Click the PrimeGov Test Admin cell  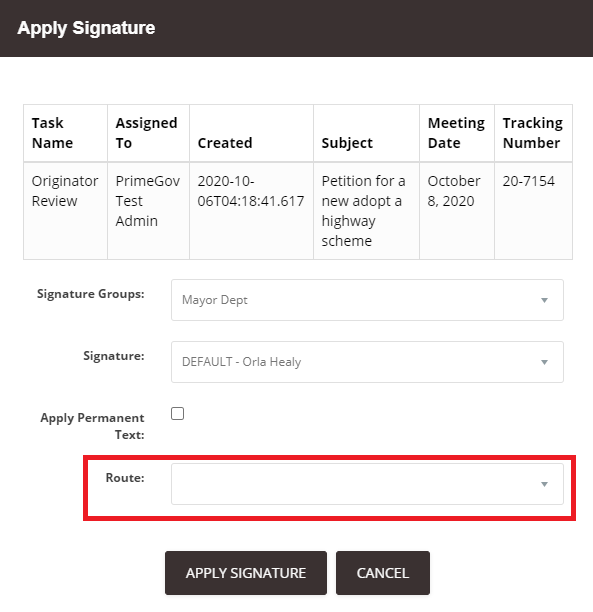pos(148,211)
